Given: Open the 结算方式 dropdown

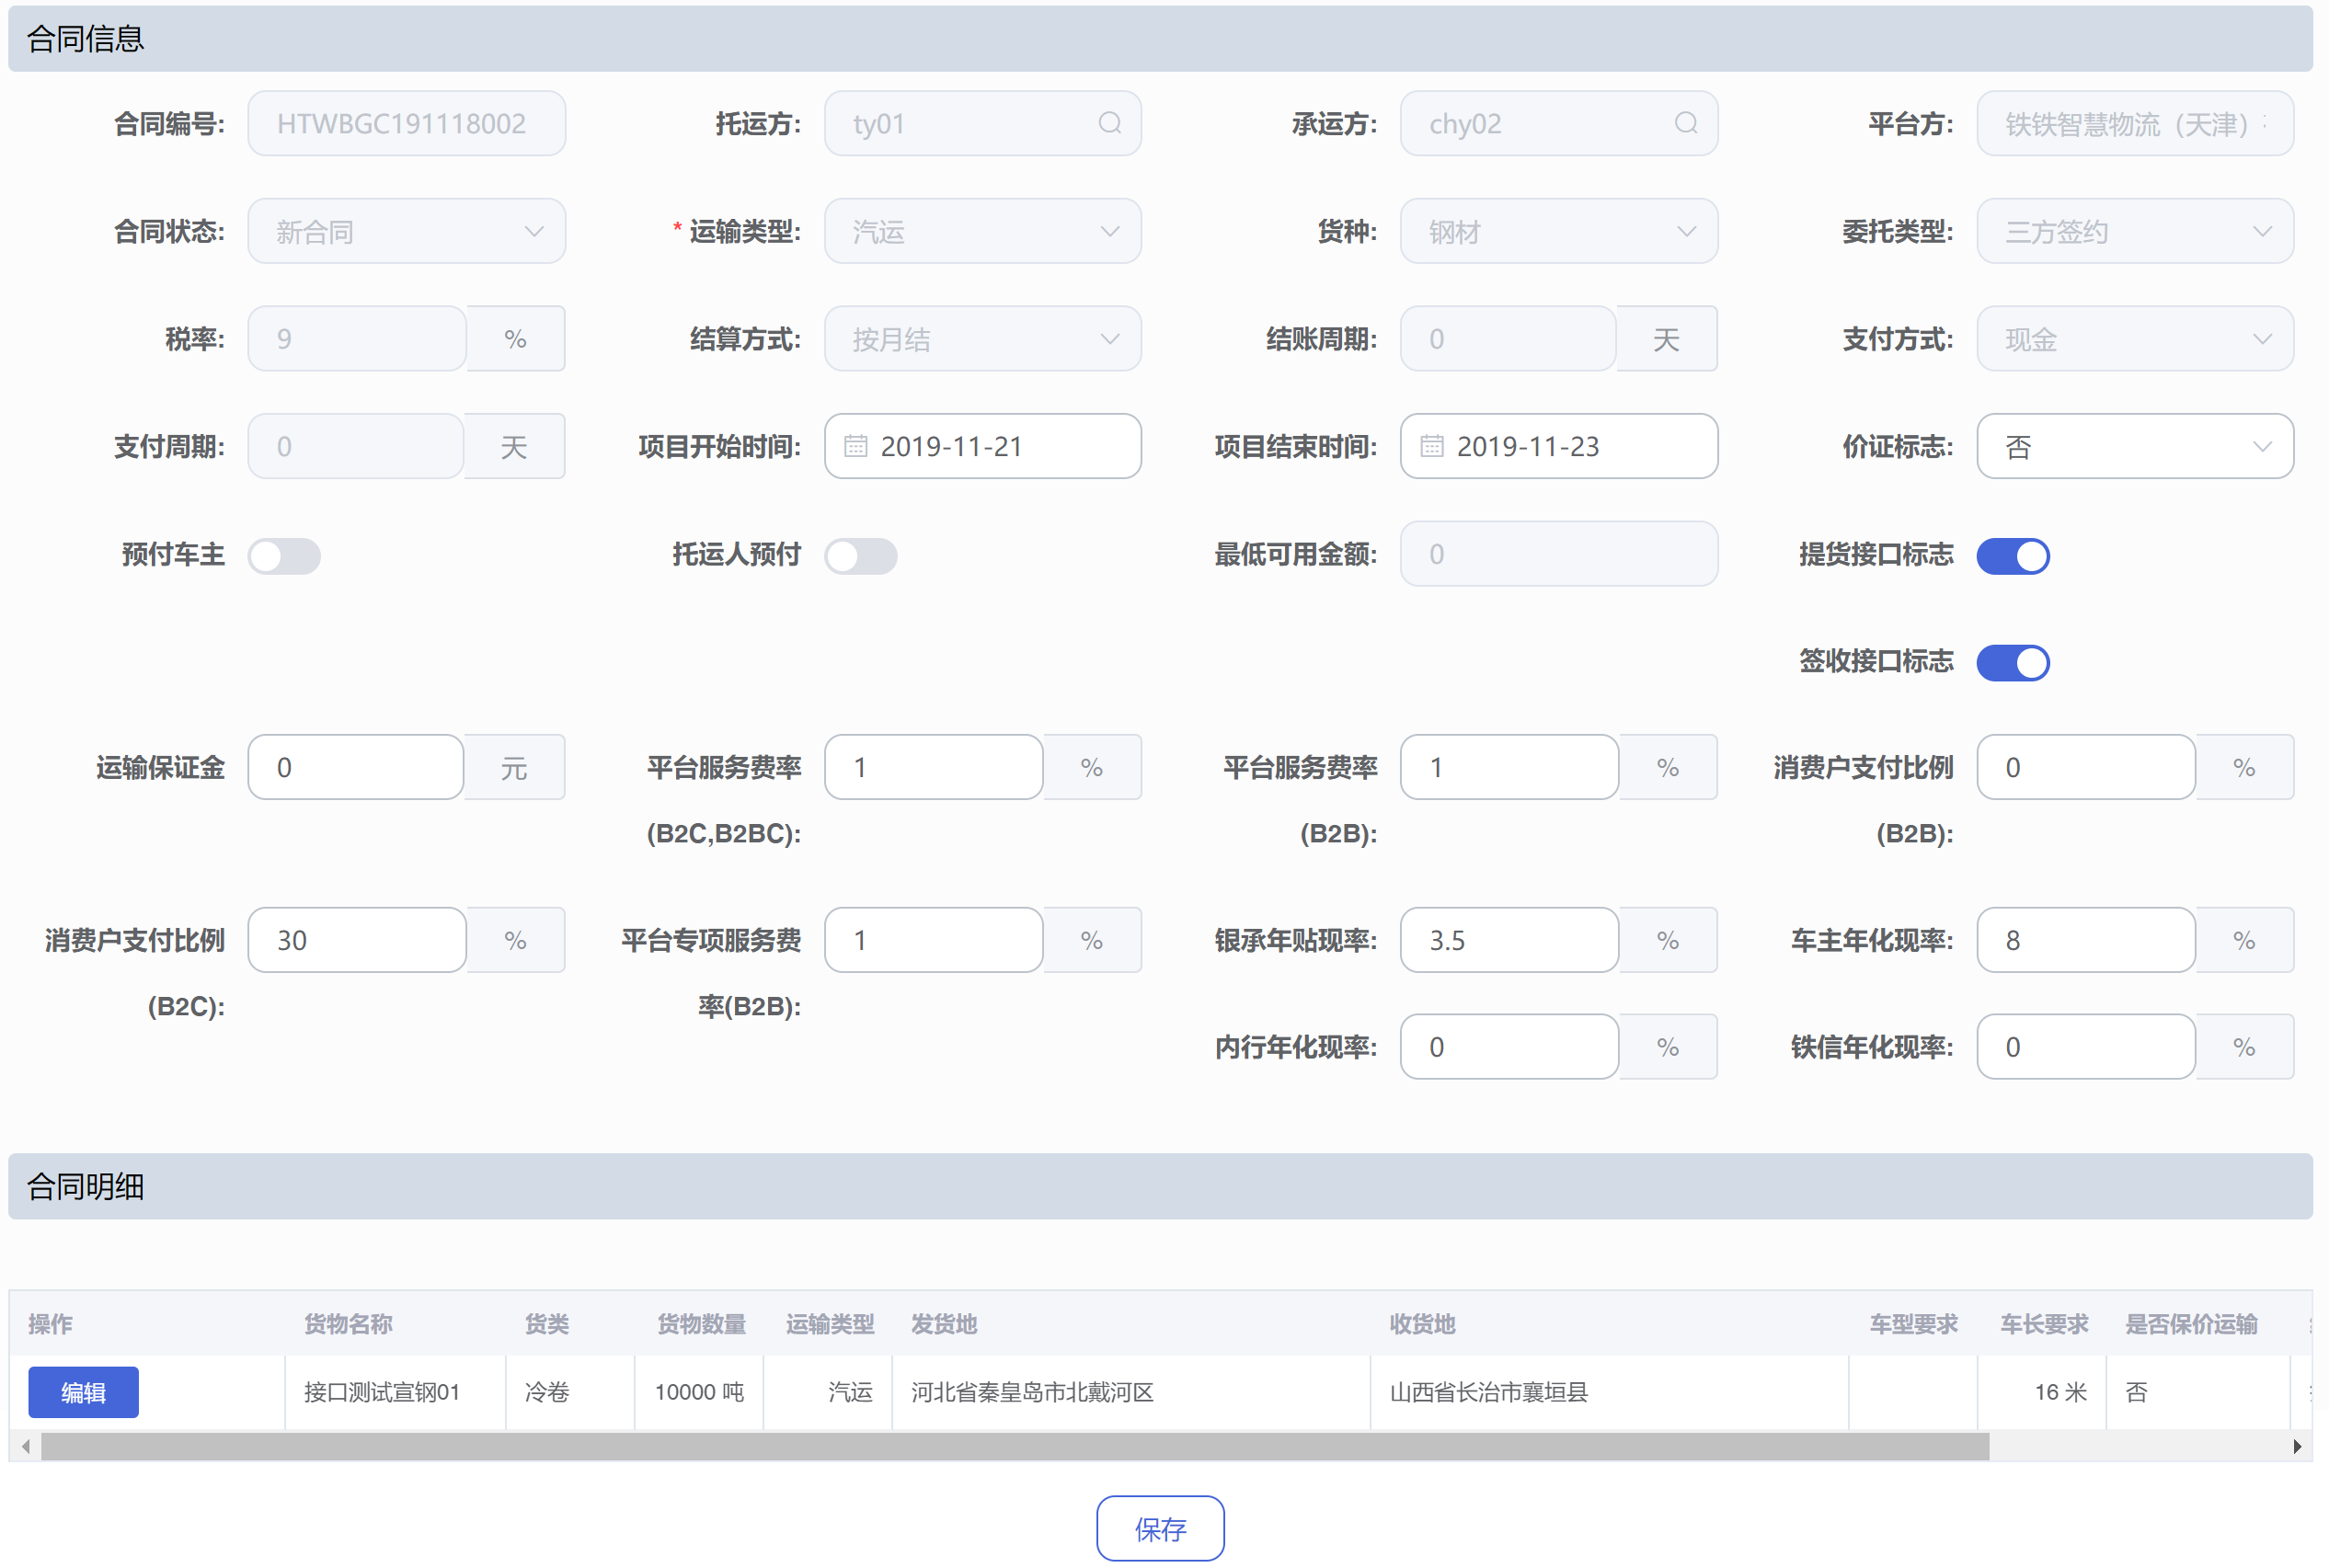Looking at the screenshot, I should (x=982, y=339).
